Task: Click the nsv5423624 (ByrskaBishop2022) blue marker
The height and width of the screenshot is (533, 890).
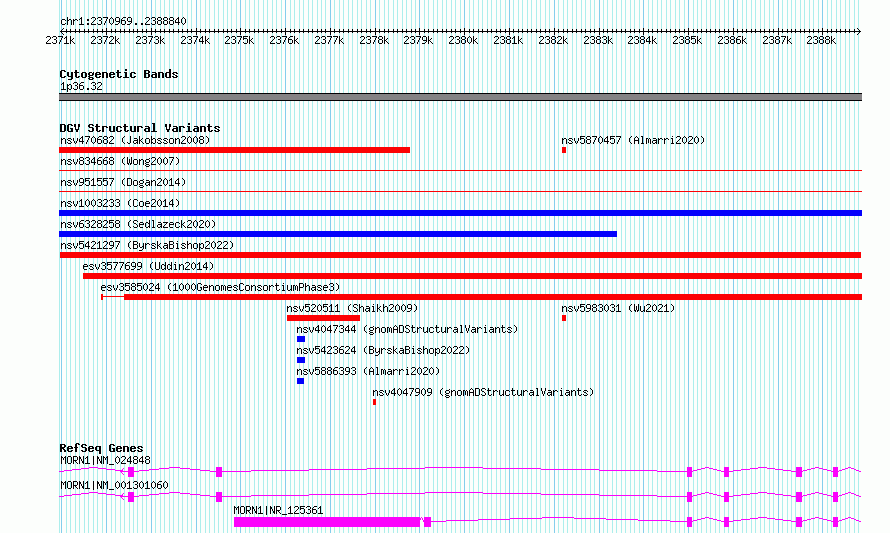Action: pos(301,360)
